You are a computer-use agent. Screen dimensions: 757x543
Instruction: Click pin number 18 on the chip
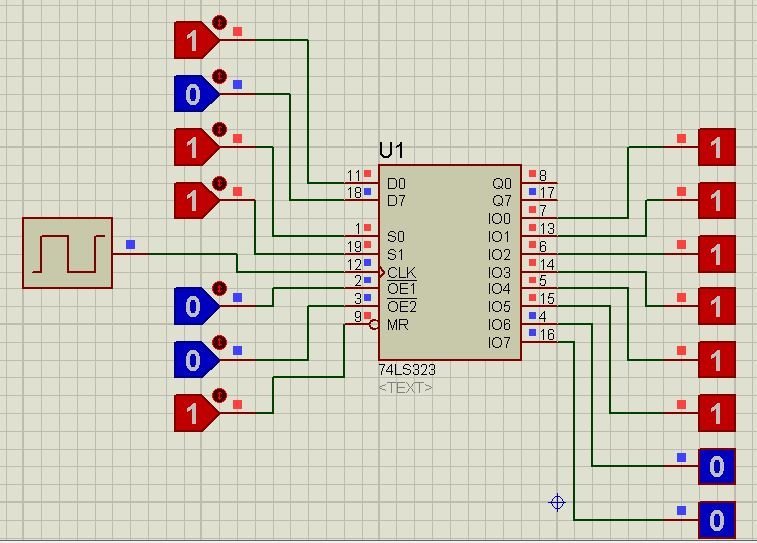(x=354, y=193)
